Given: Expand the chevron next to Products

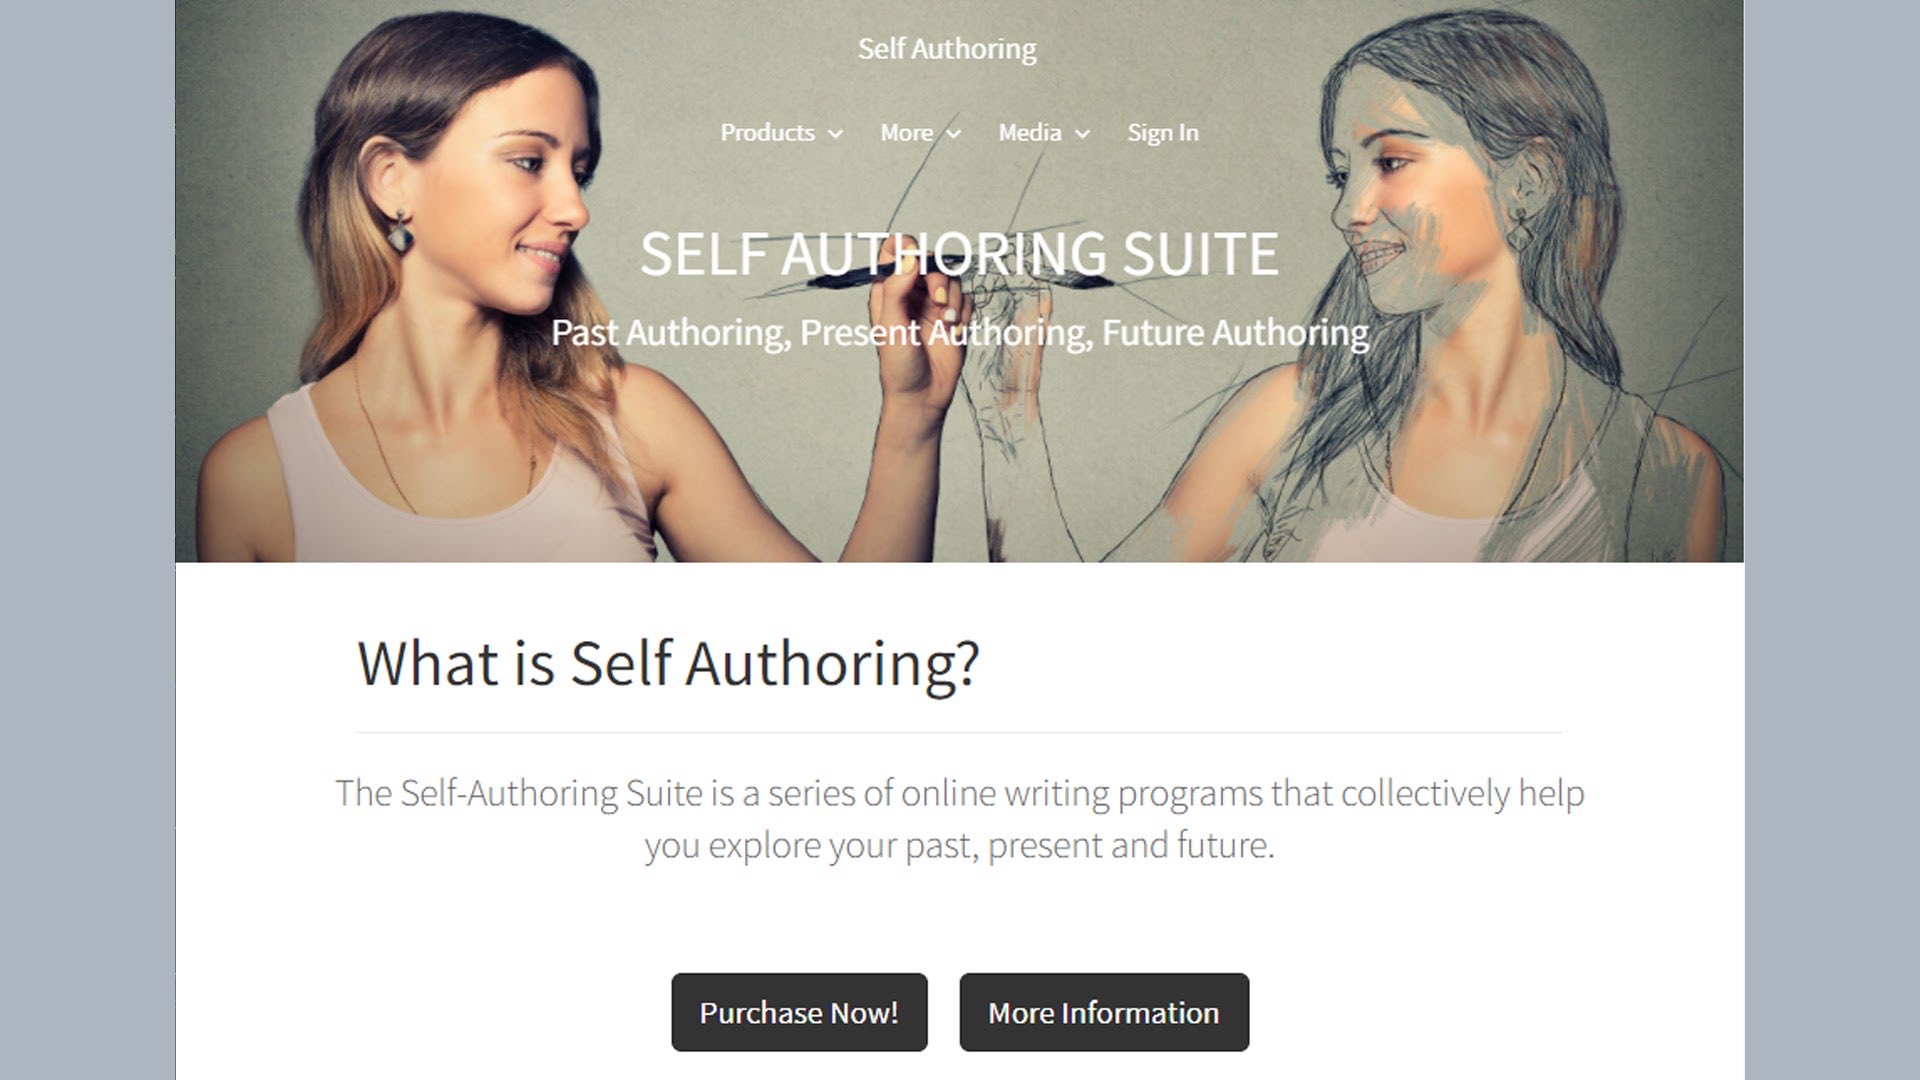Looking at the screenshot, I should click(835, 134).
